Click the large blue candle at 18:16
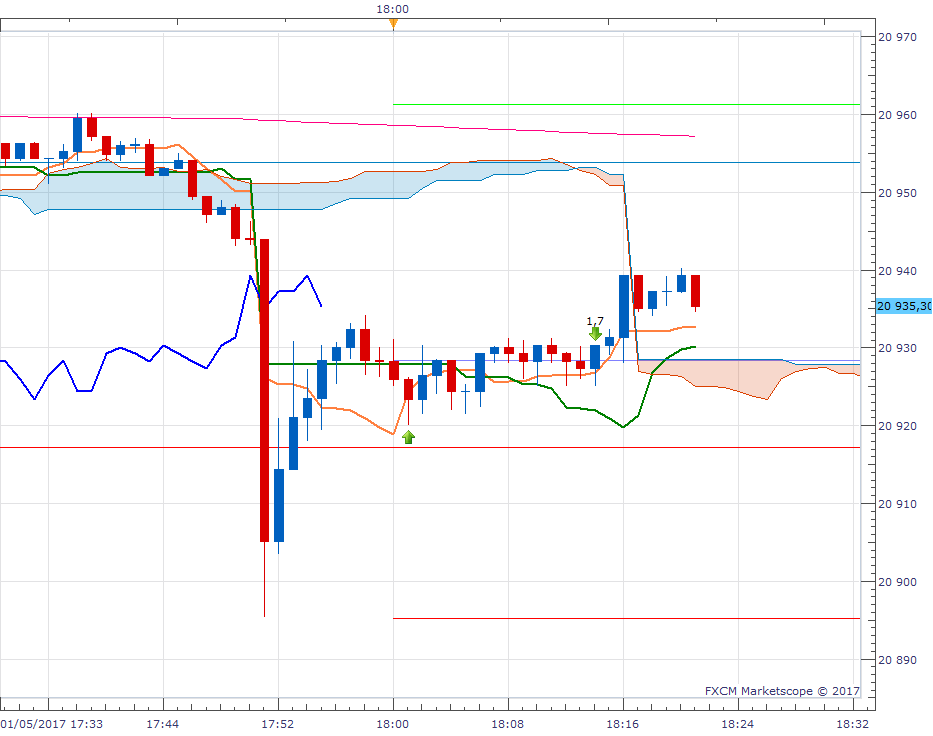Viewport: 933px width, 736px height. 624,306
